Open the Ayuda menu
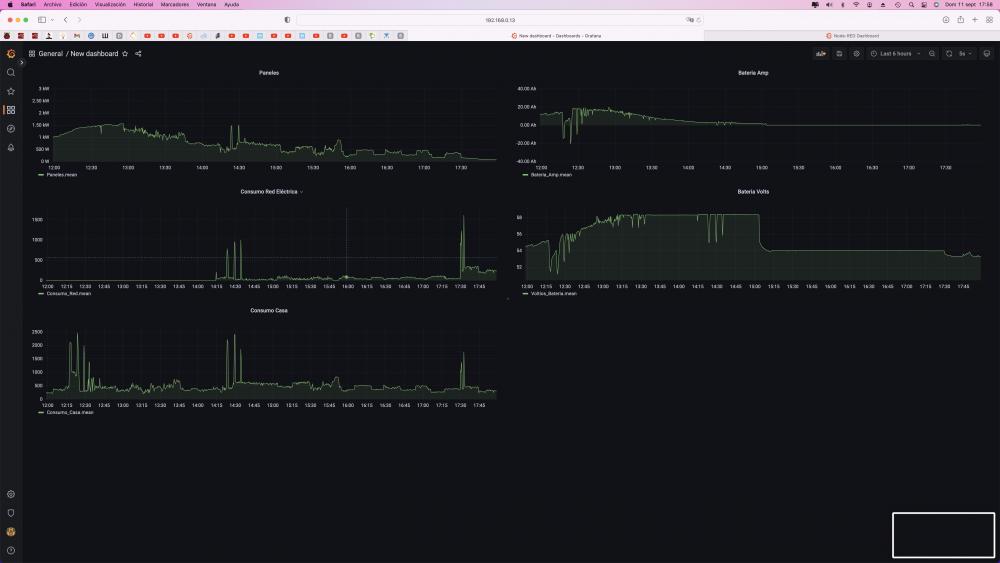Viewport: 1000px width, 563px height. pyautogui.click(x=232, y=4)
